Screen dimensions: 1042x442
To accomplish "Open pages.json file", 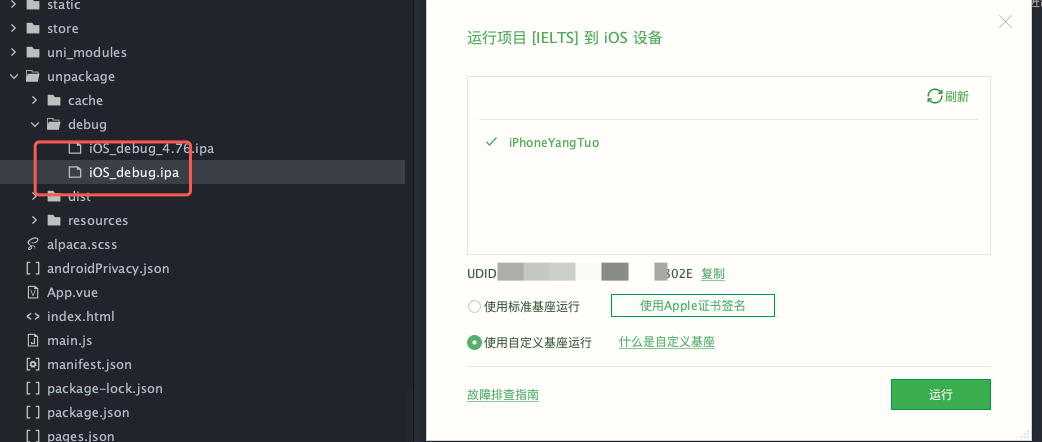I will [81, 436].
